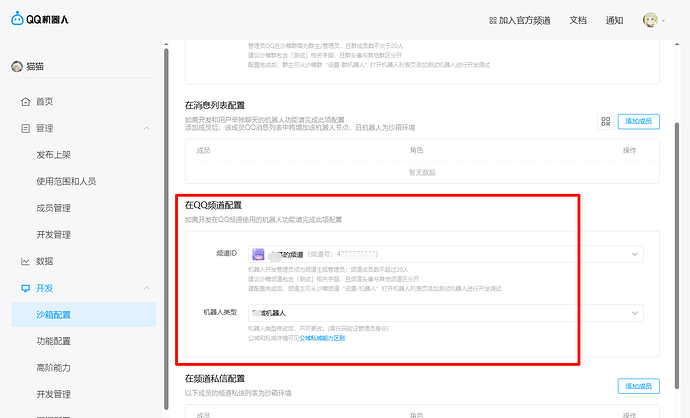
Task: Click the 开发 monitor icon in sidebar
Action: pyautogui.click(x=26, y=288)
